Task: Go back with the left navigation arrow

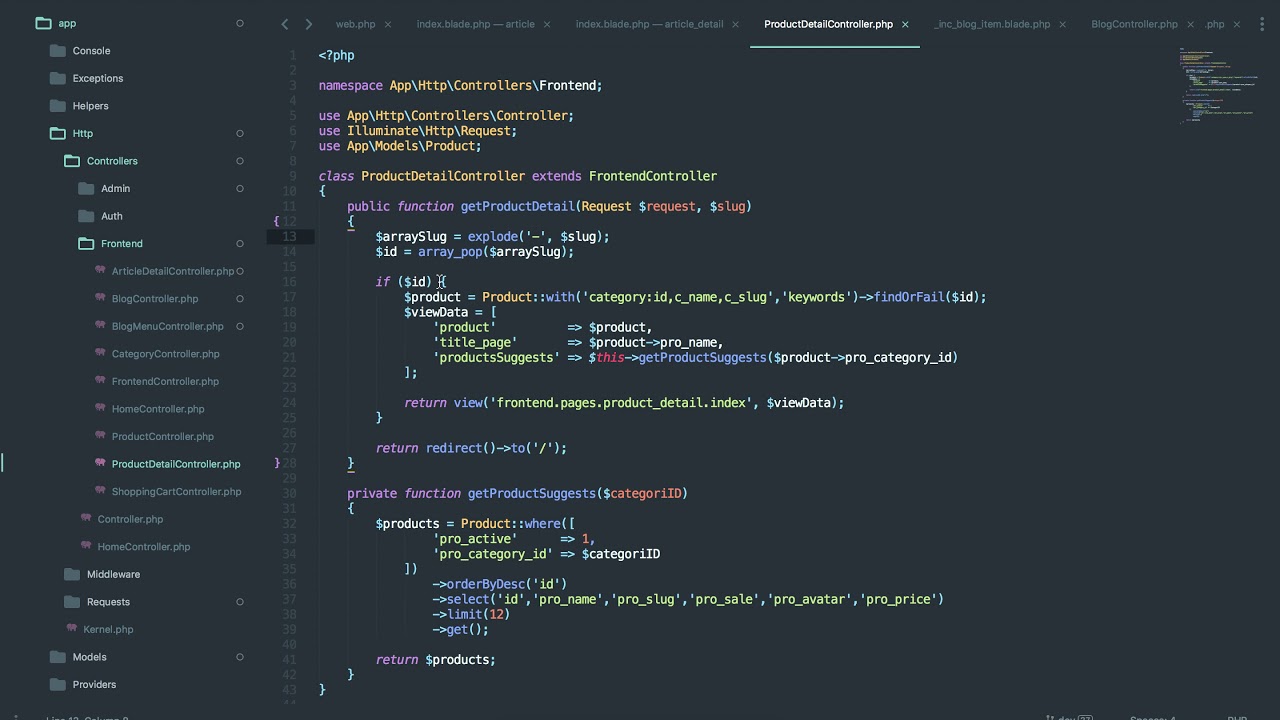Action: pos(285,24)
